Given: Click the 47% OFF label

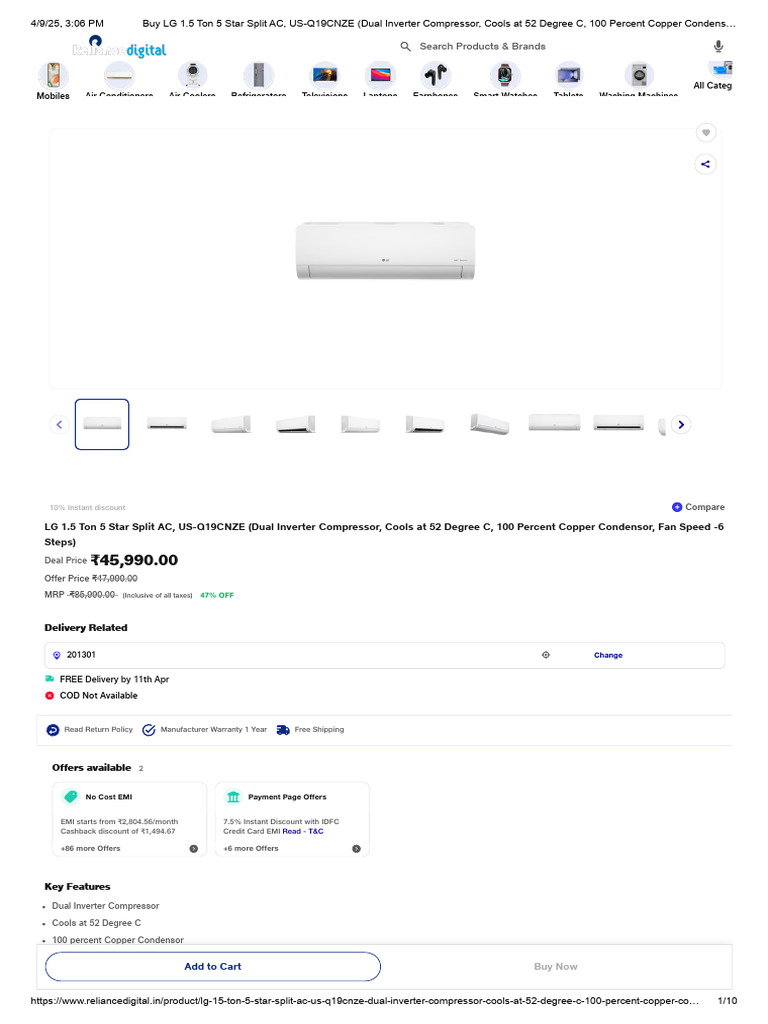Looking at the screenshot, I should tap(217, 595).
